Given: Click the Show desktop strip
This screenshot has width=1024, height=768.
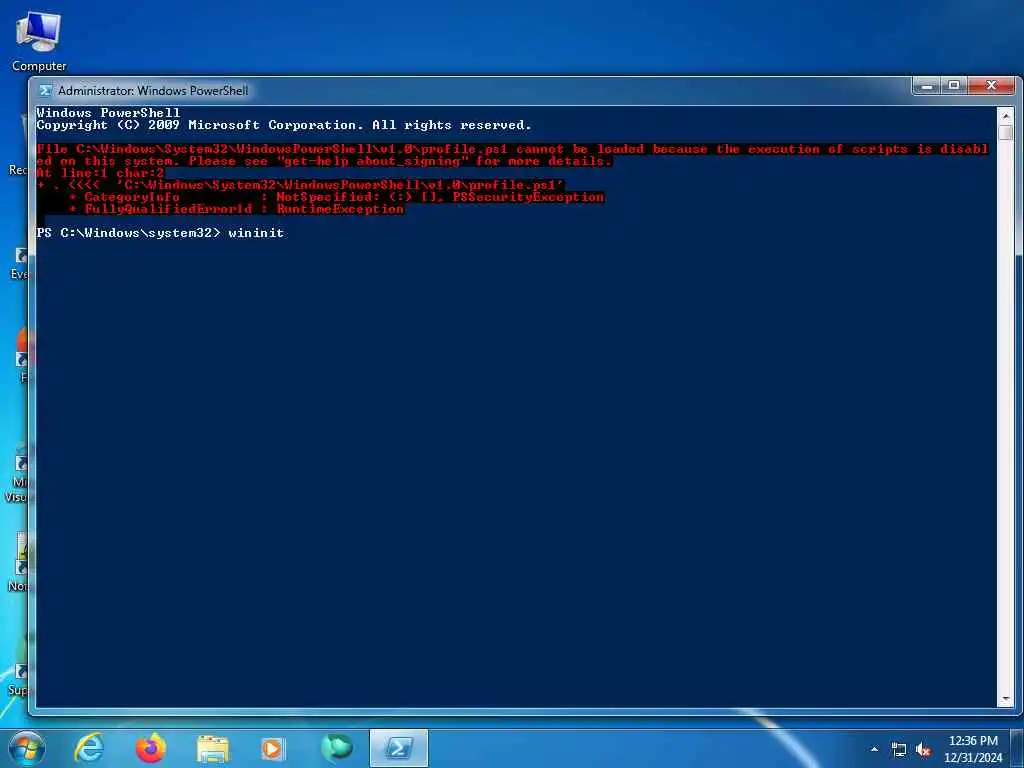Looking at the screenshot, I should tap(1017, 749).
